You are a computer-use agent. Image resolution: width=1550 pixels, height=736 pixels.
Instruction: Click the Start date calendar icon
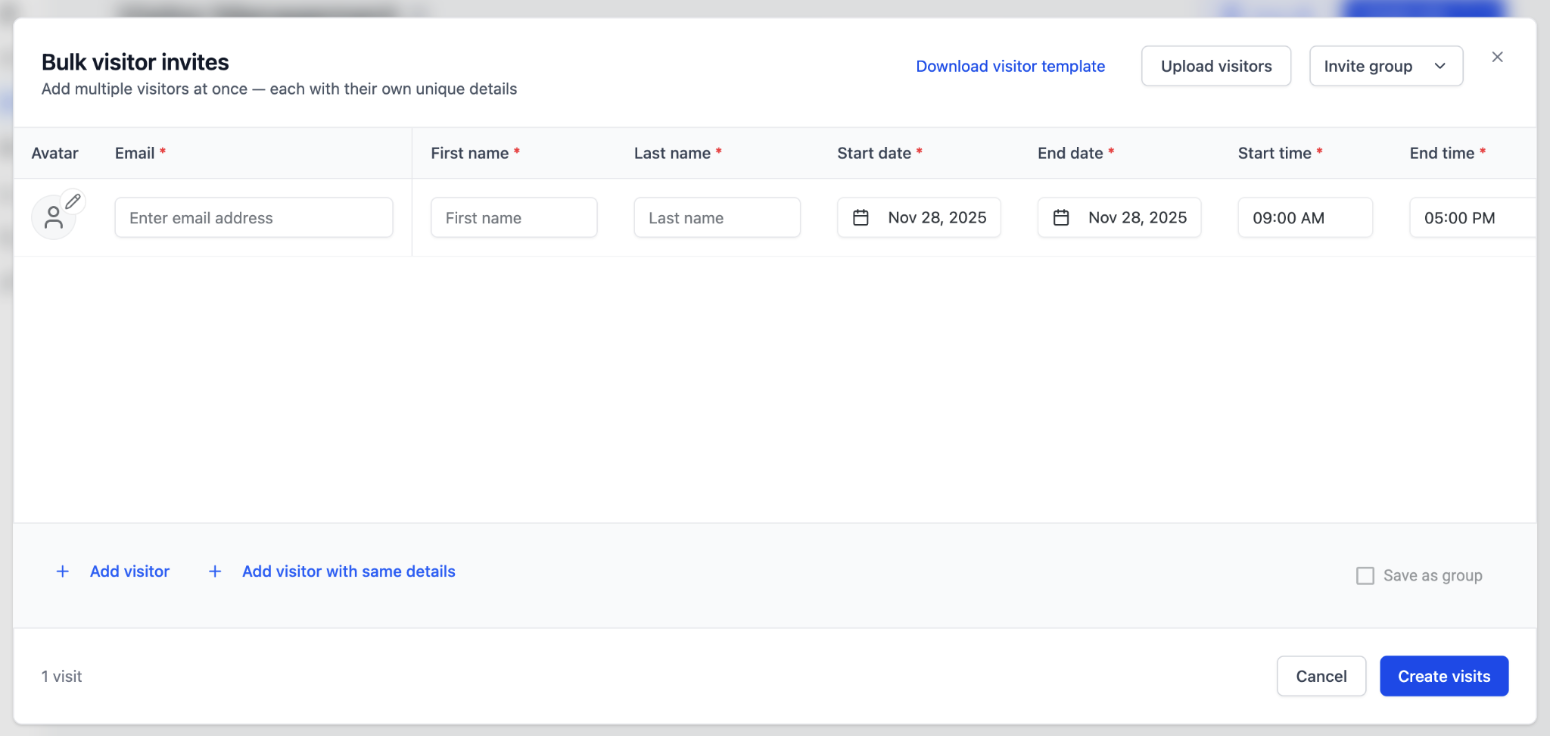click(860, 218)
